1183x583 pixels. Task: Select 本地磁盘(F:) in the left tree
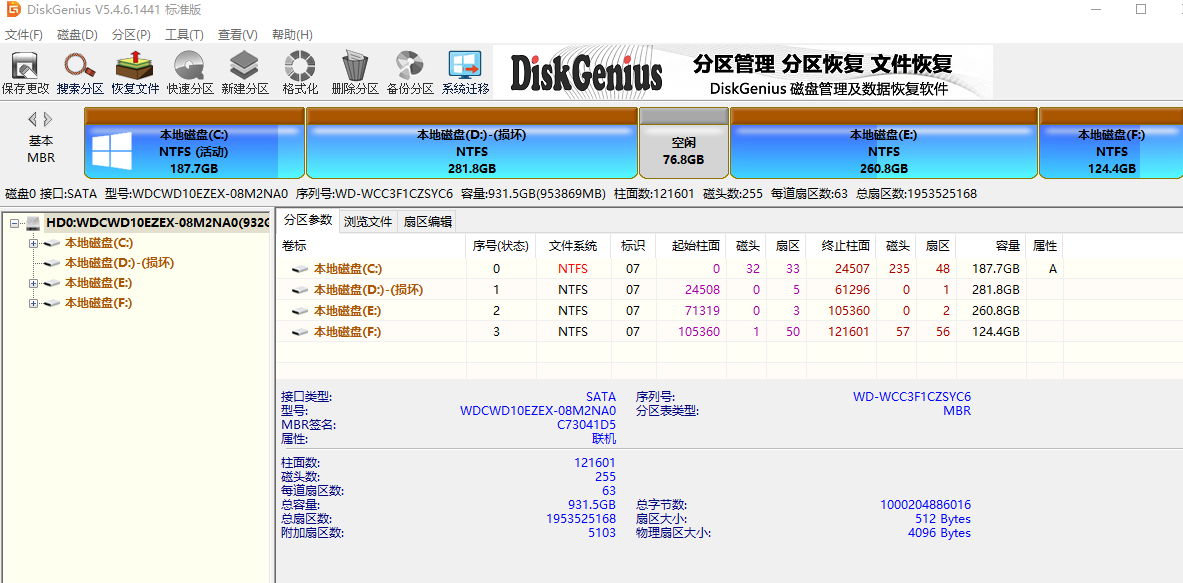click(x=99, y=303)
